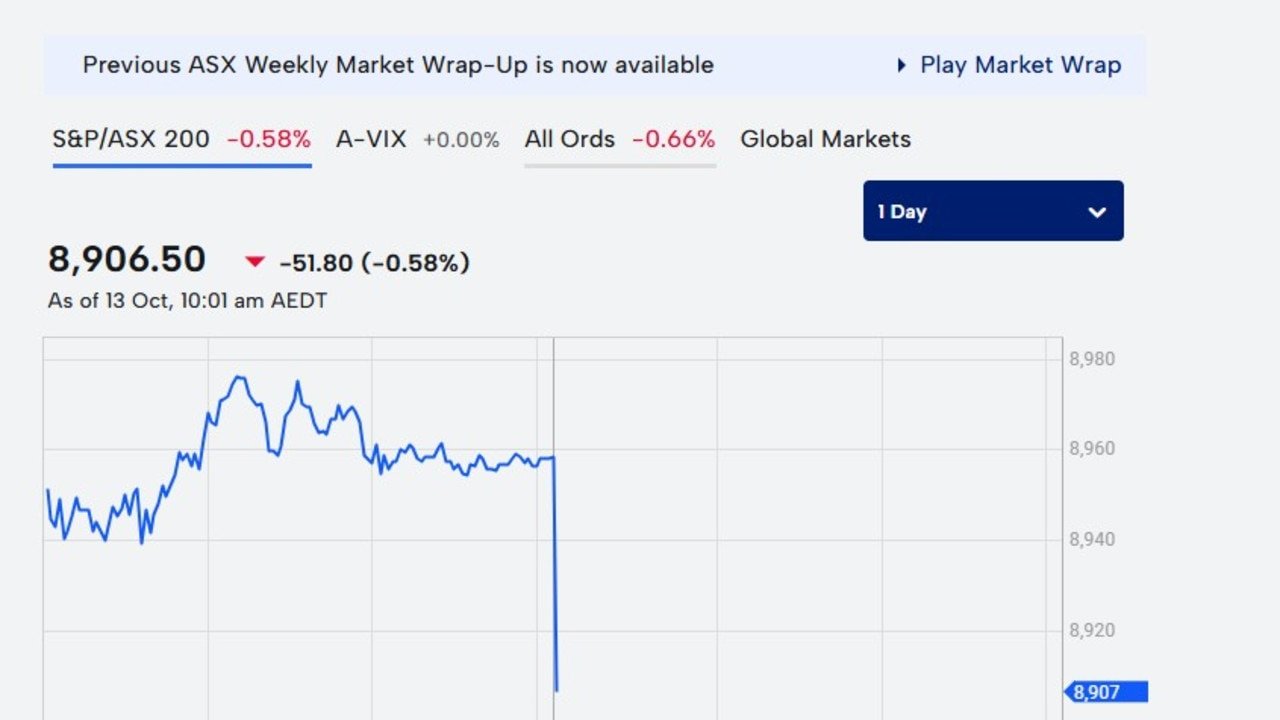Click the red down-arrow change indicator

click(x=255, y=262)
